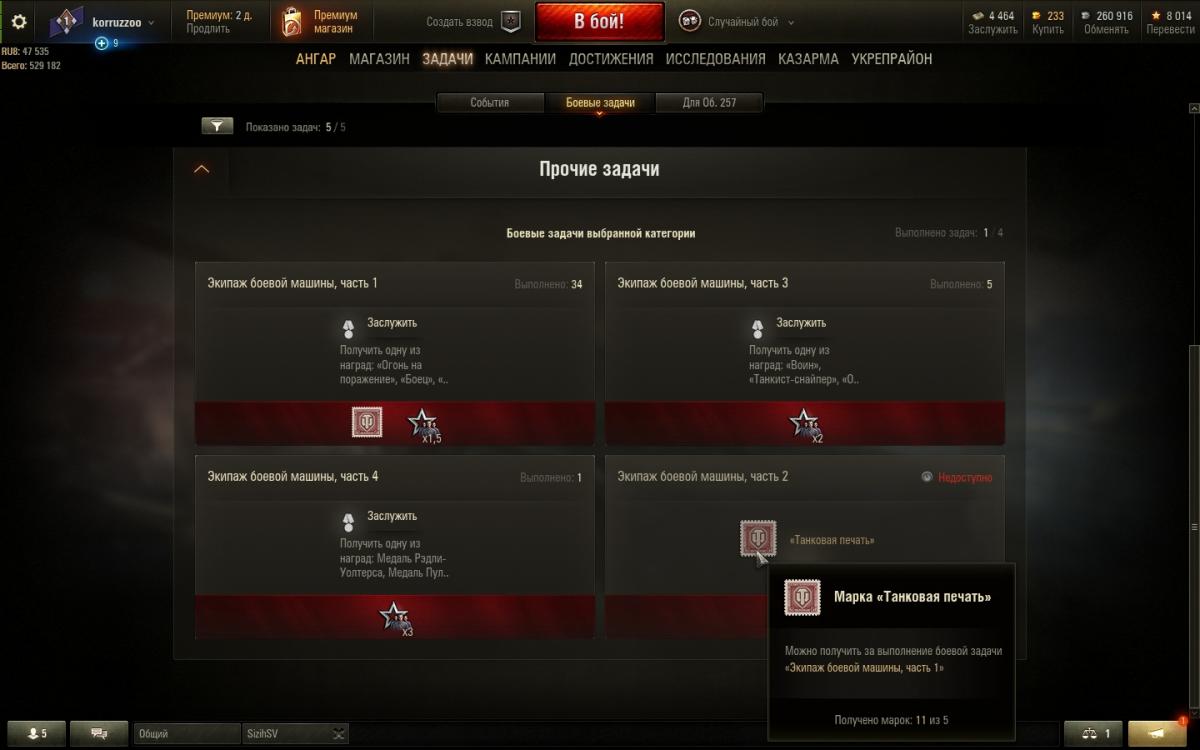Switch to the События tab
1200x750 pixels.
(490, 102)
